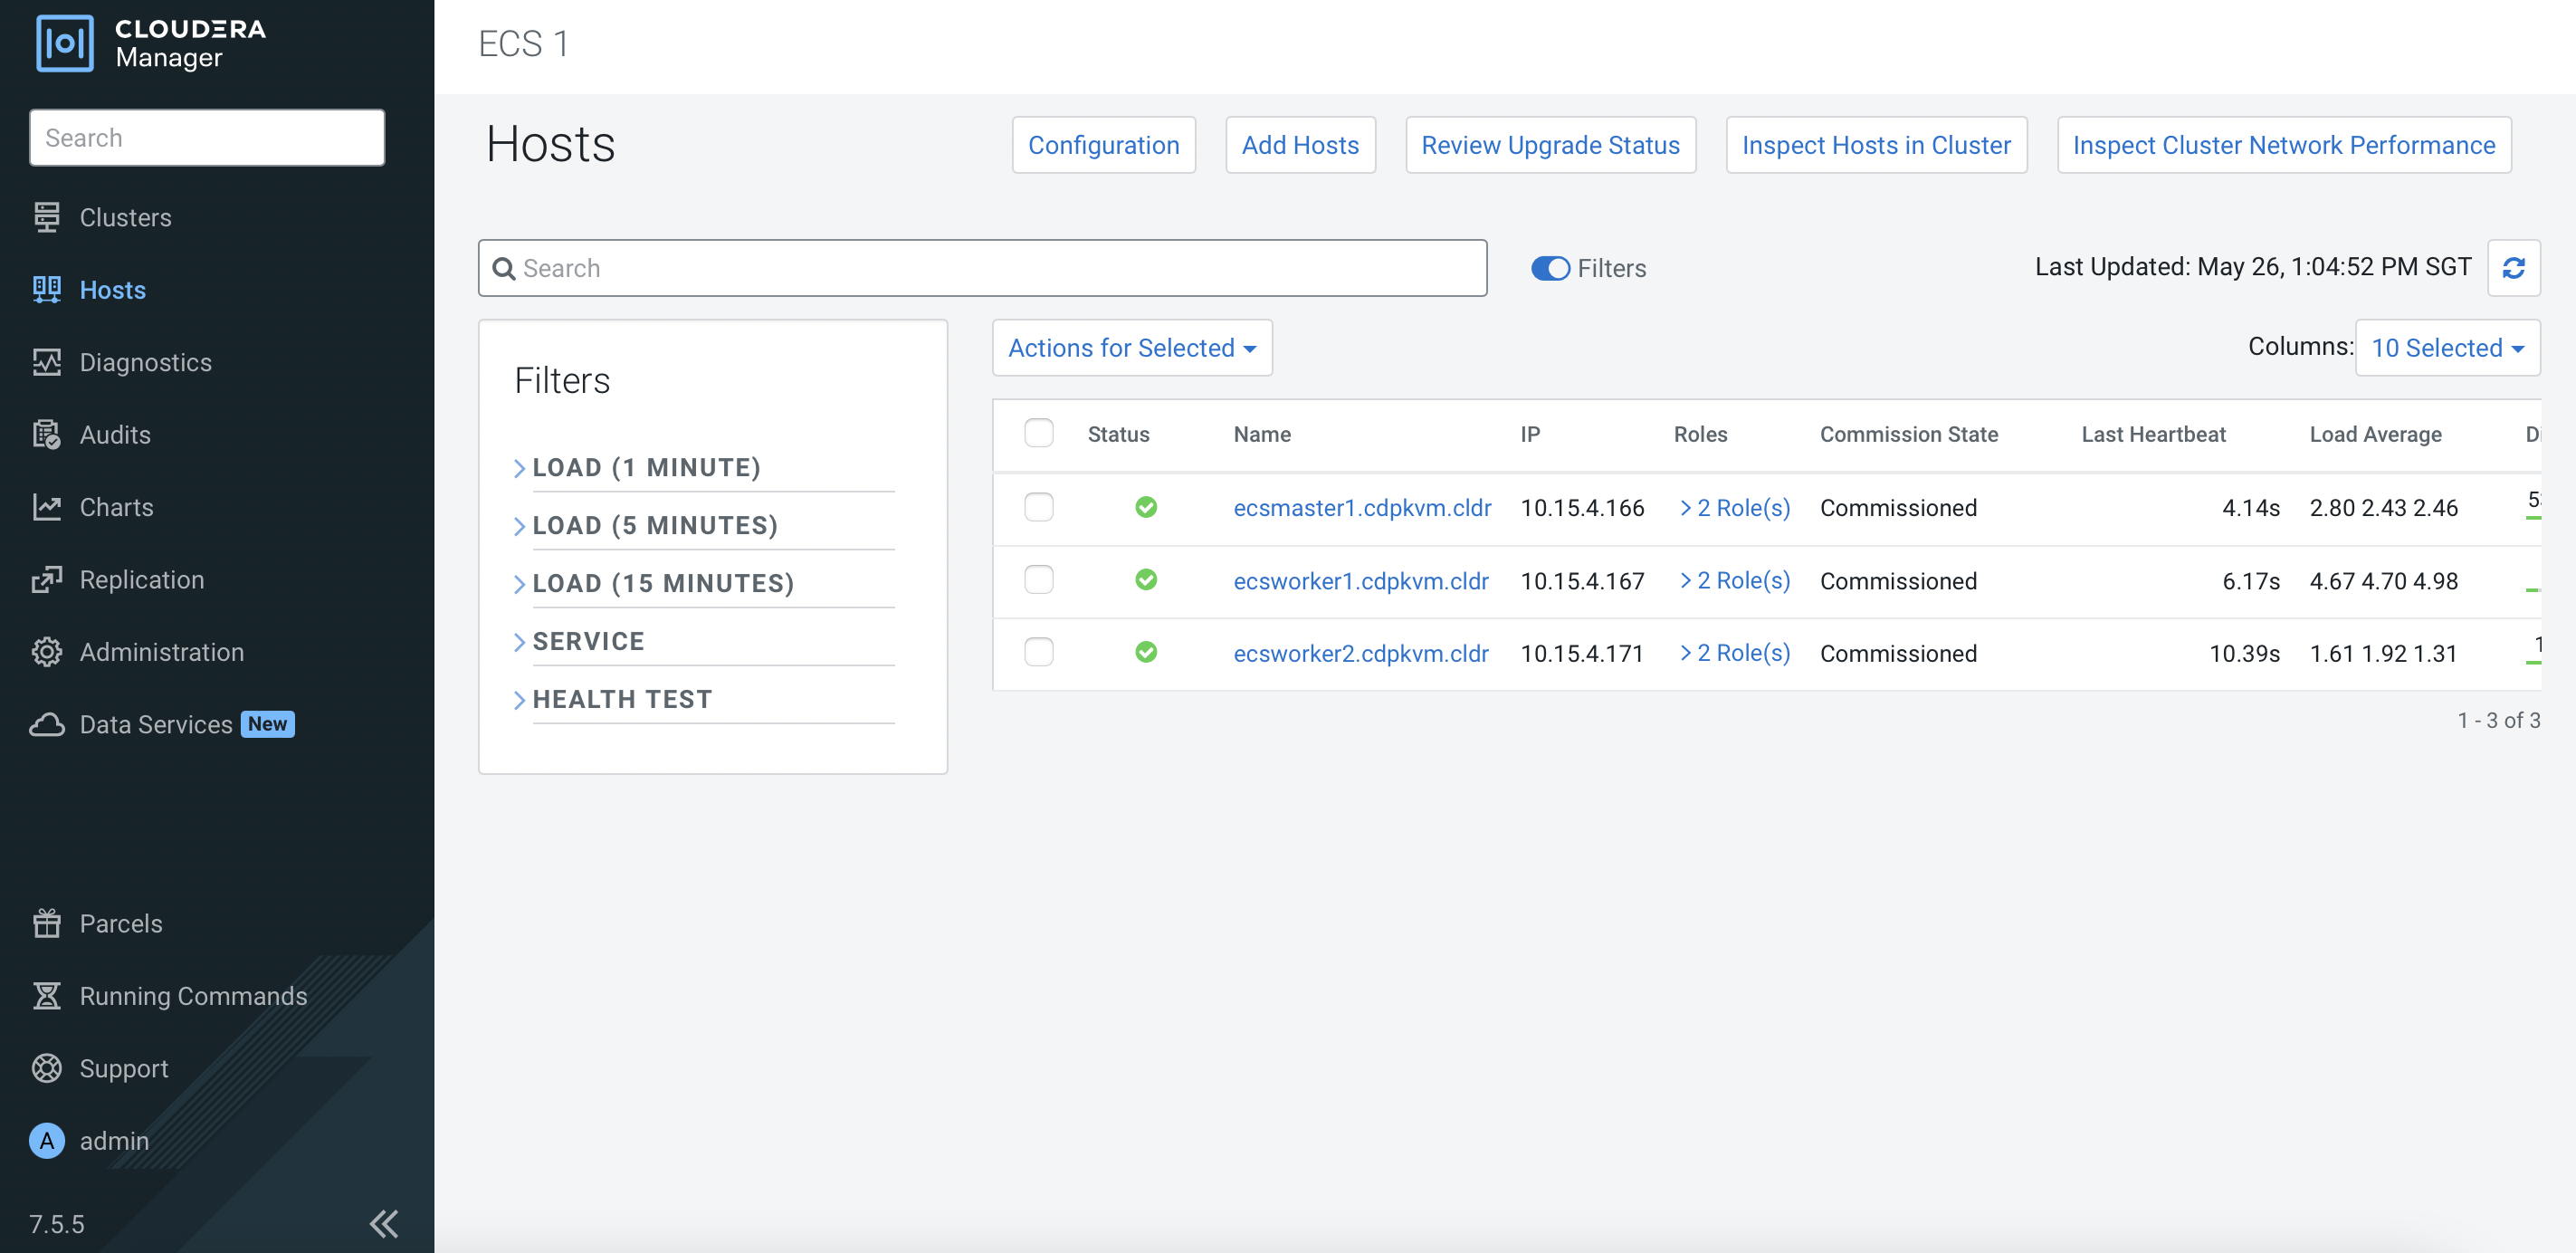Open Diagnostics in the sidebar menu
Screen dimensions: 2576x1253
tap(145, 362)
